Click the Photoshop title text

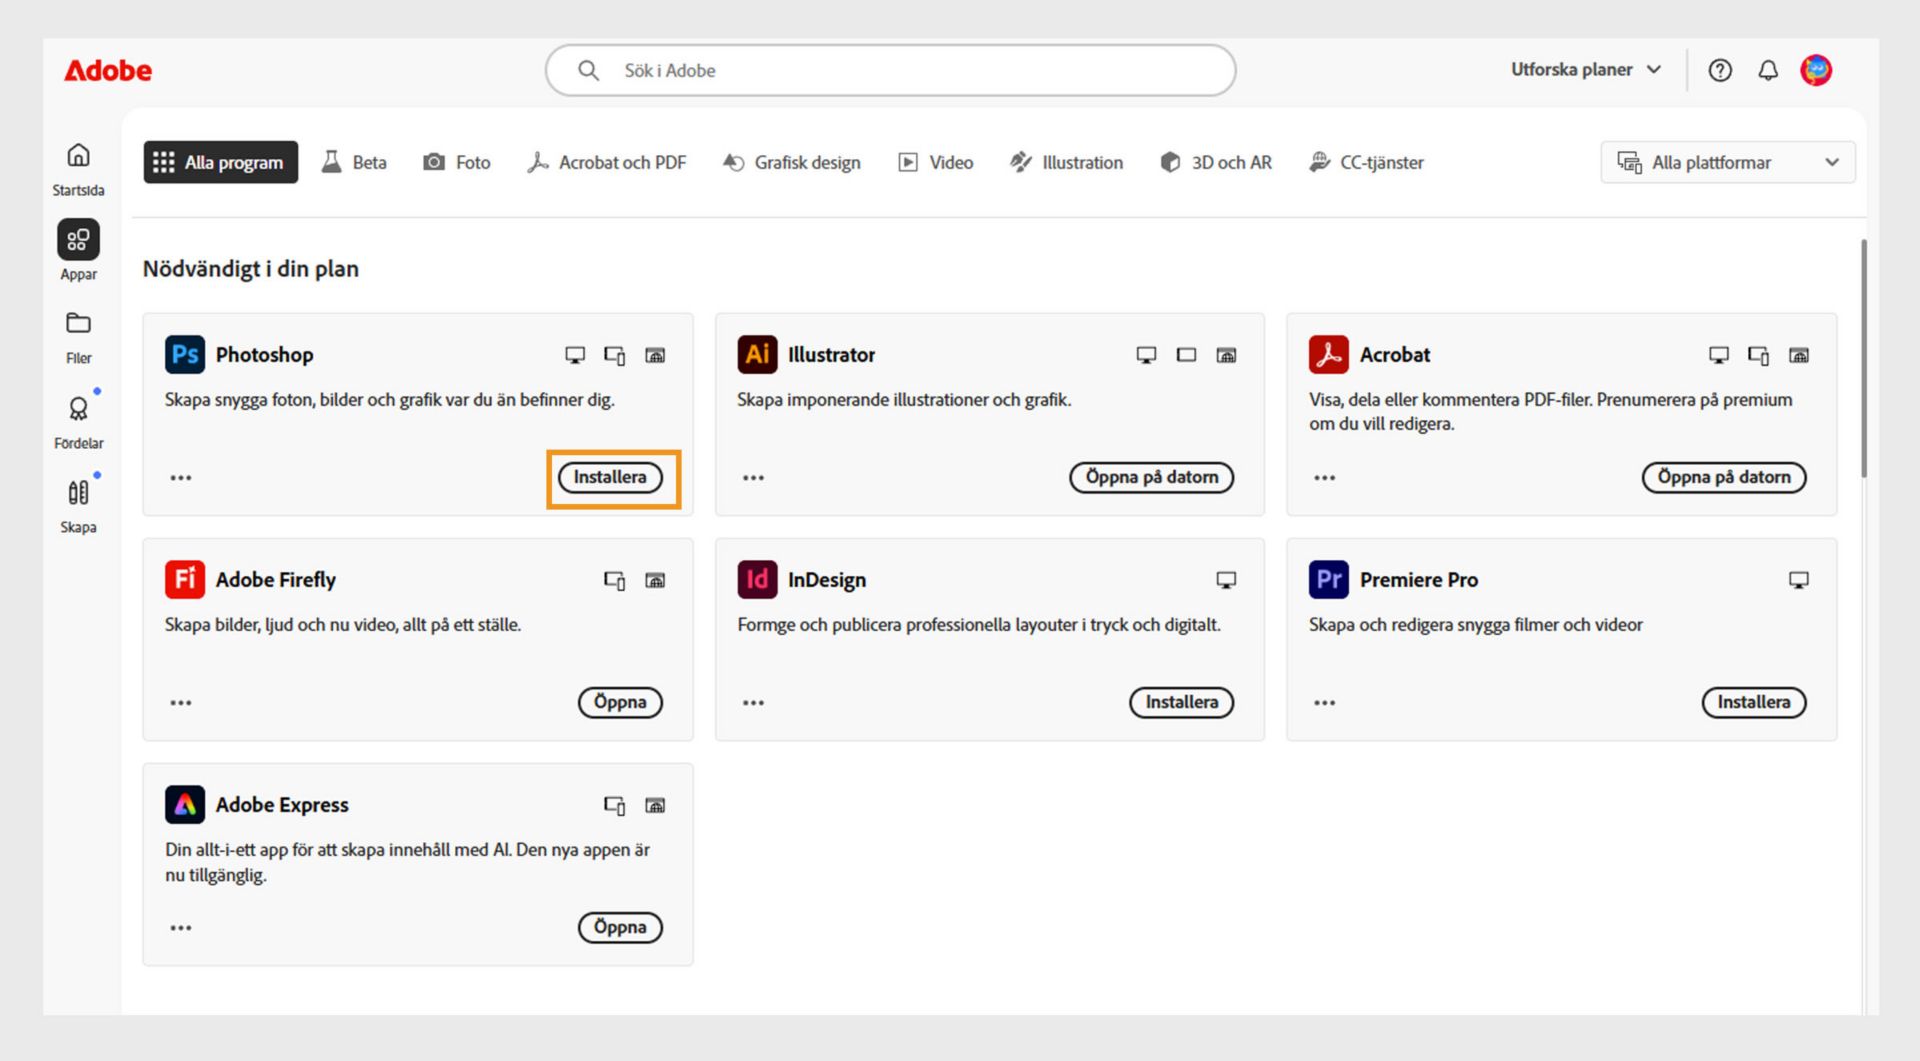click(265, 355)
